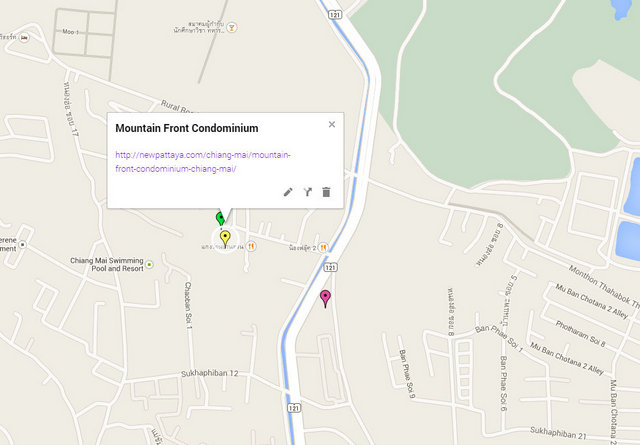This screenshot has height=445, width=640.
Task: Click the restaurant icon next to highway
Action: coord(323,247)
